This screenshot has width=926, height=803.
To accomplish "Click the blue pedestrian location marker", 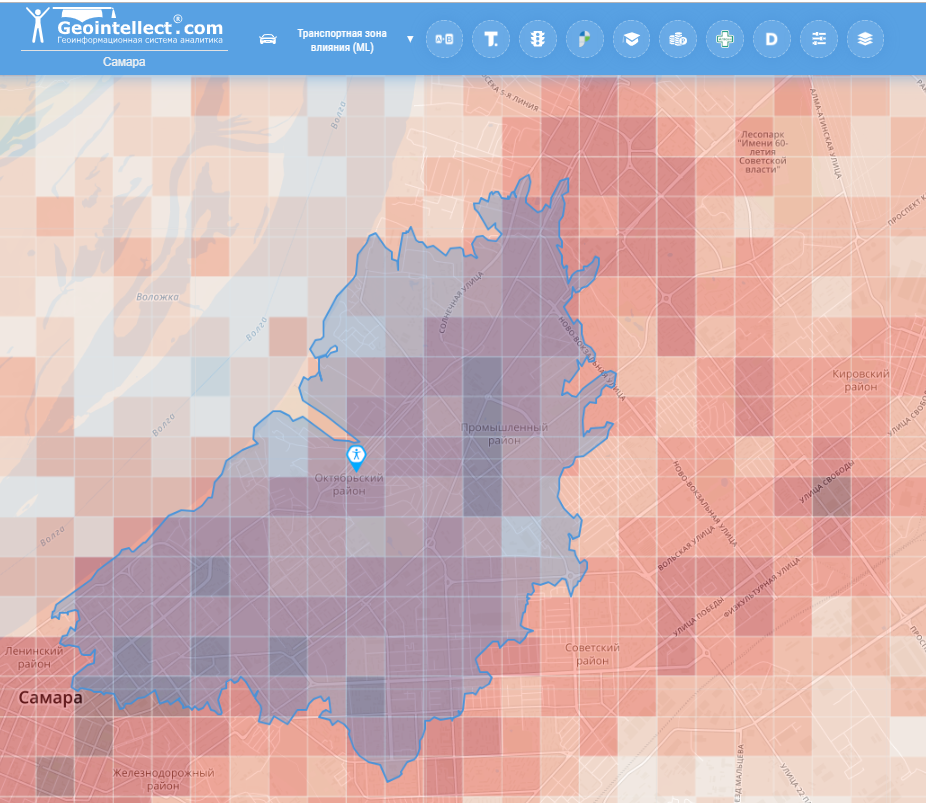I will click(x=355, y=457).
